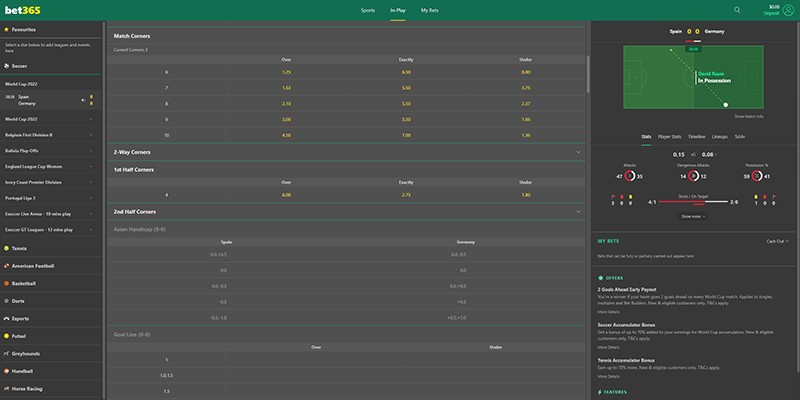Expand stats with Show more
Image resolution: width=800 pixels, height=400 pixels.
(693, 216)
